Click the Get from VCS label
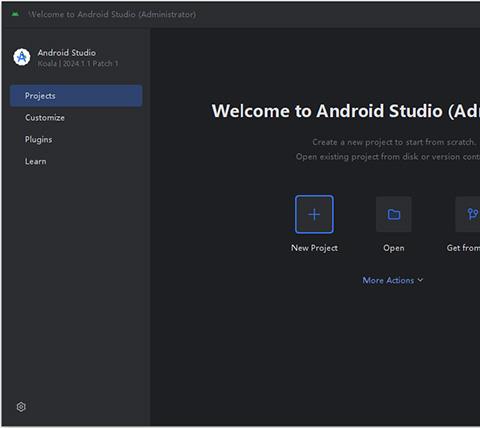The width and height of the screenshot is (480, 428). click(x=463, y=248)
